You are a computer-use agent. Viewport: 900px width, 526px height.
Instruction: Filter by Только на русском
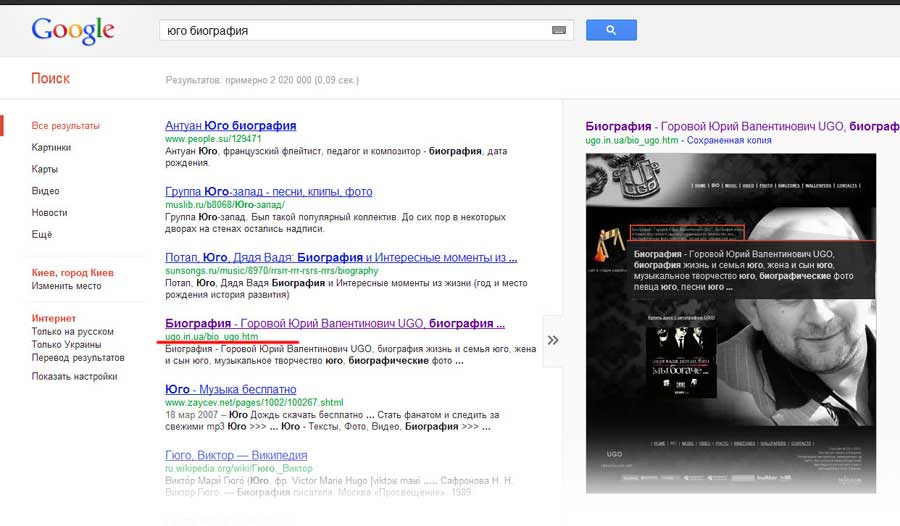point(72,331)
